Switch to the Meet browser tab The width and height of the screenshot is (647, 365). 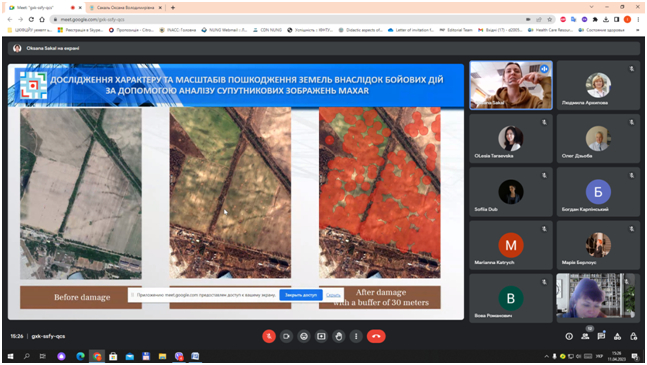(44, 7)
